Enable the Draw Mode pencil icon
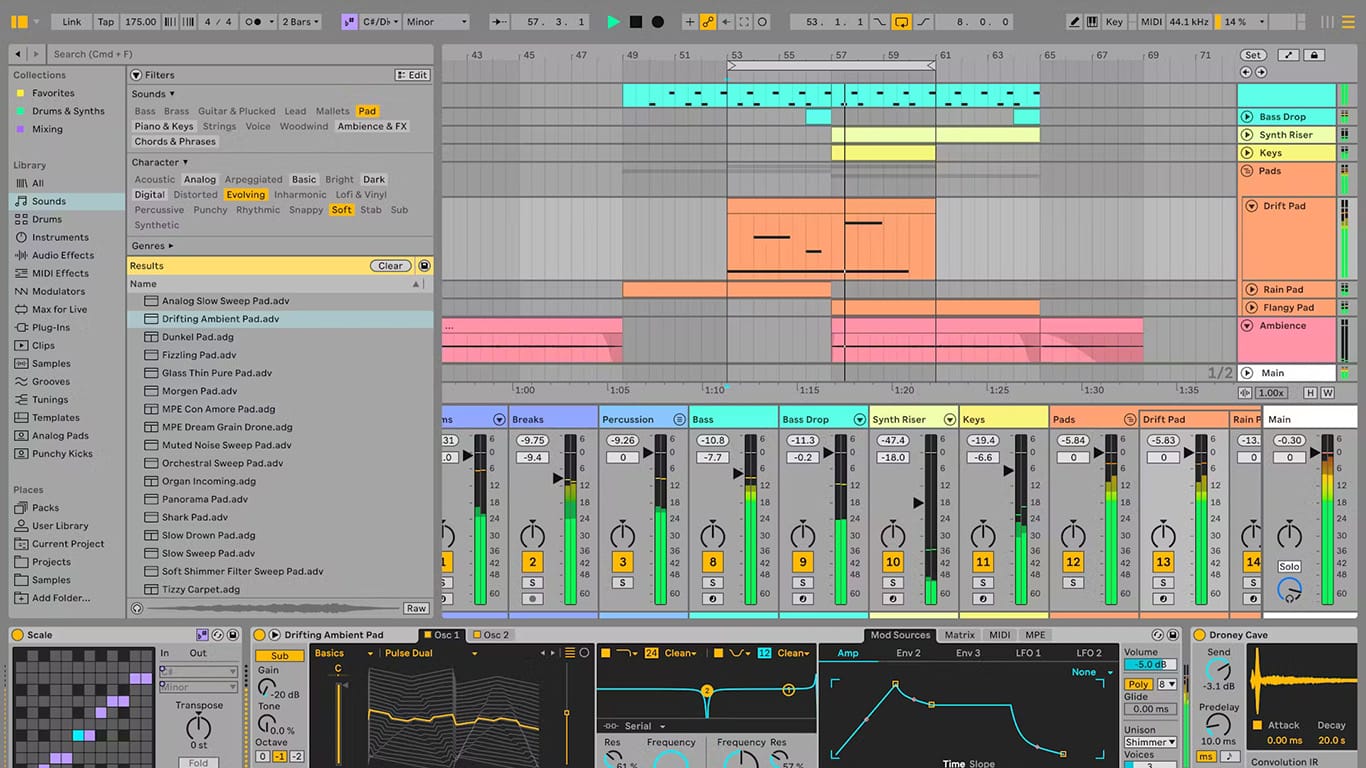Image resolution: width=1366 pixels, height=768 pixels. [1074, 22]
